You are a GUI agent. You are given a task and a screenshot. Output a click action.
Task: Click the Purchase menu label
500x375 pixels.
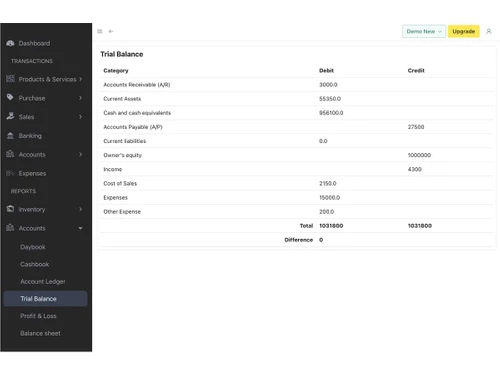point(32,98)
